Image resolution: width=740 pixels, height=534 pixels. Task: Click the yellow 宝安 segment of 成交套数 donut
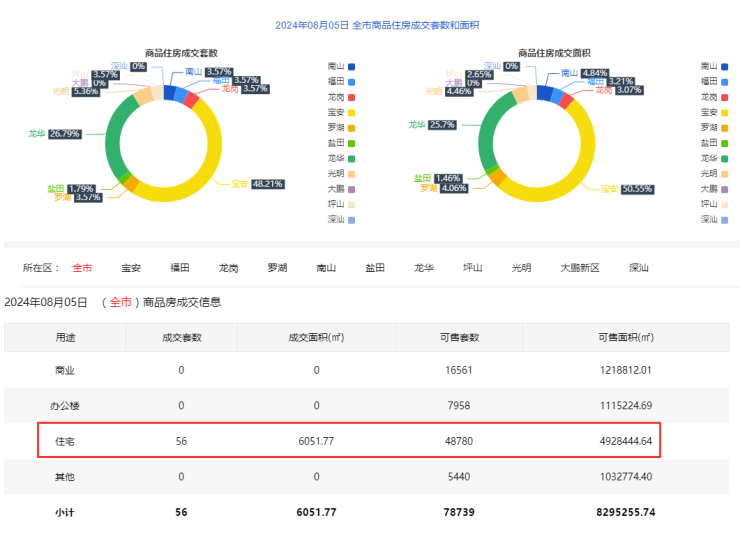click(x=215, y=150)
